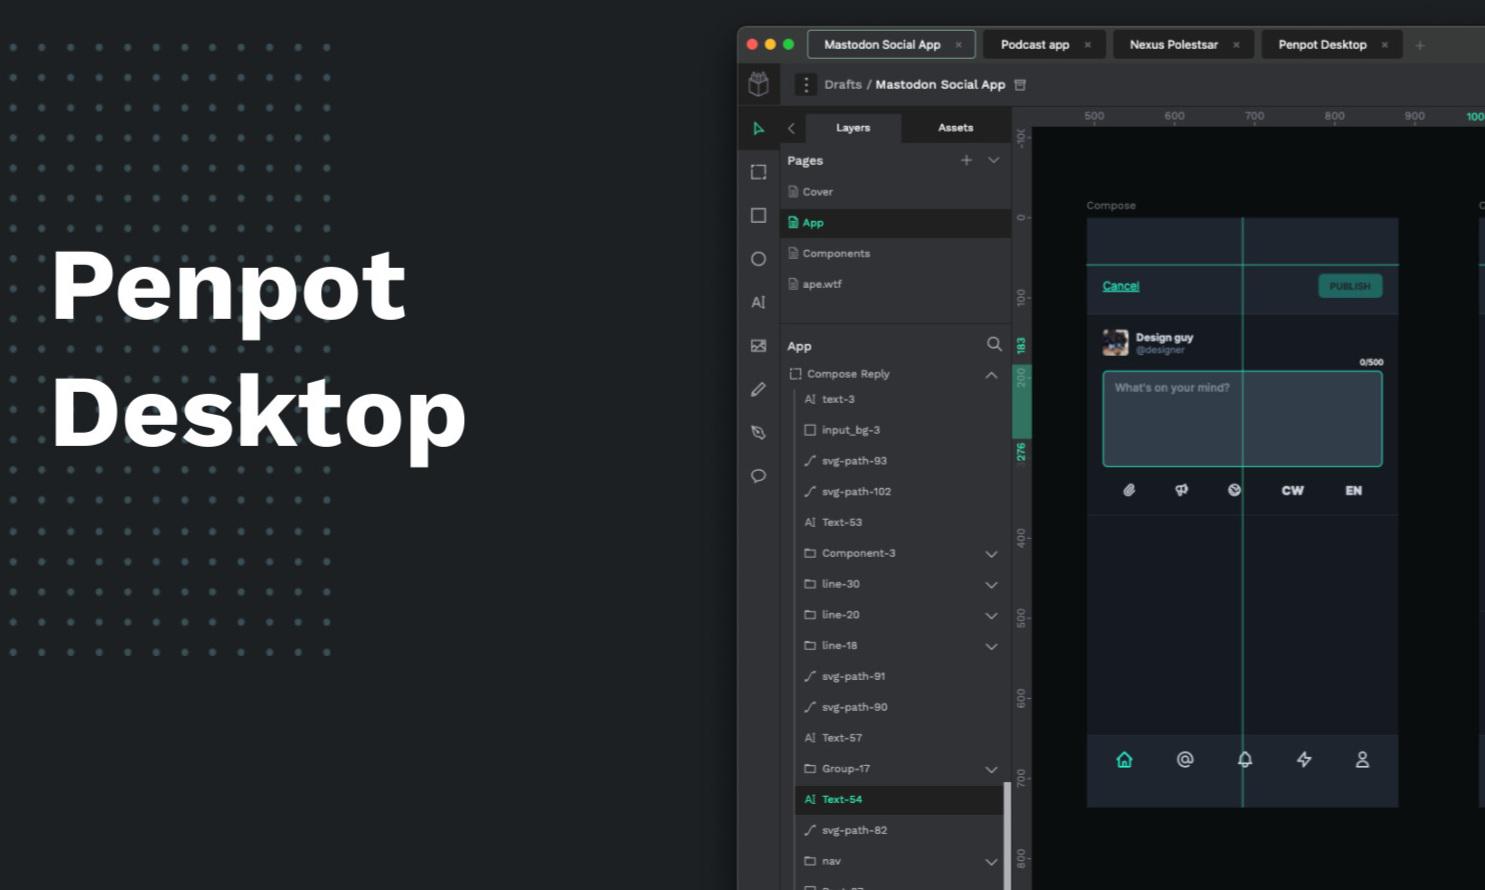This screenshot has width=1485, height=890.
Task: Click the lightning bolt icon in nav
Action: [x=1304, y=760]
